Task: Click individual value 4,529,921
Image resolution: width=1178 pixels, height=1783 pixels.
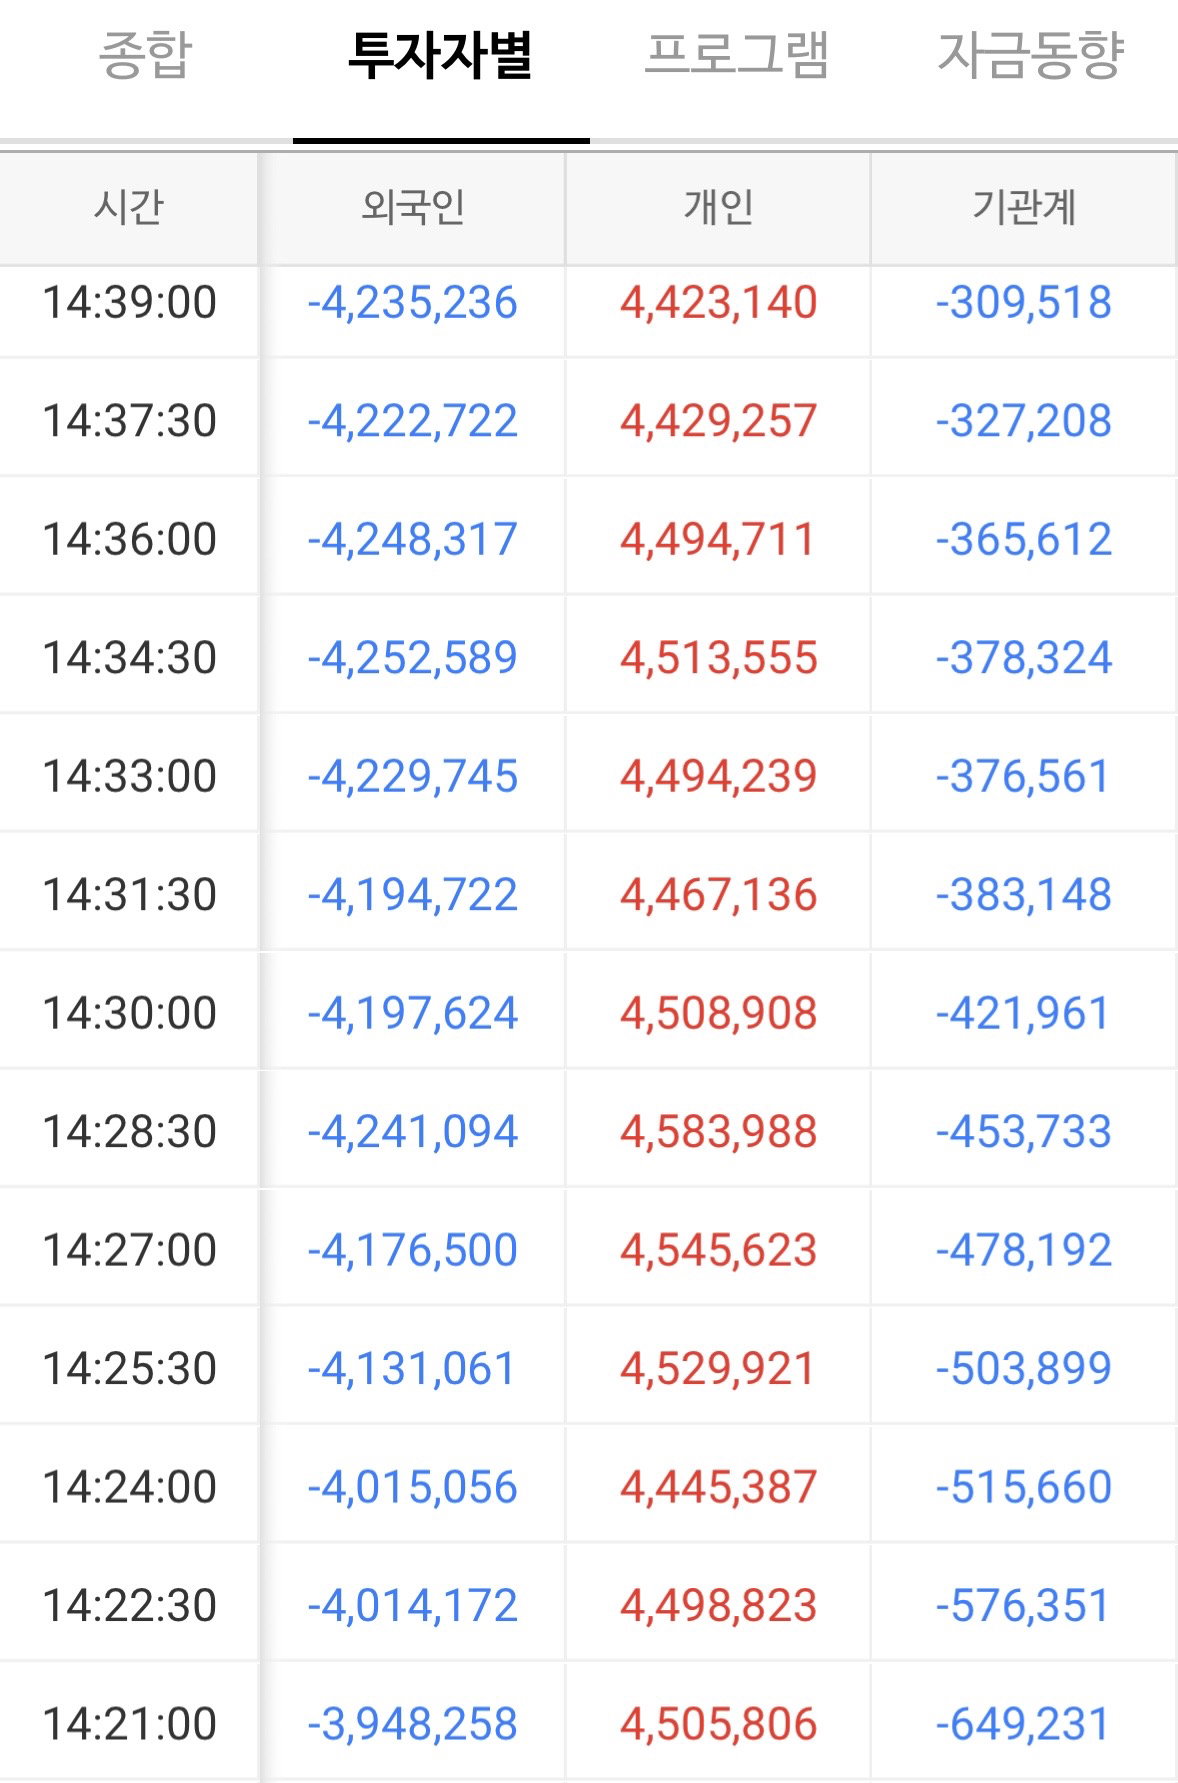Action: coord(718,1369)
